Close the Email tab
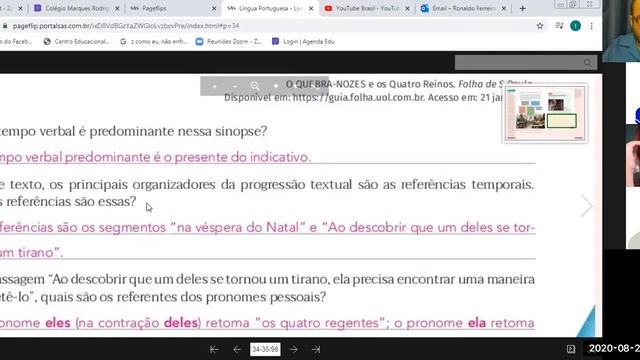The image size is (640, 360). click(x=504, y=8)
